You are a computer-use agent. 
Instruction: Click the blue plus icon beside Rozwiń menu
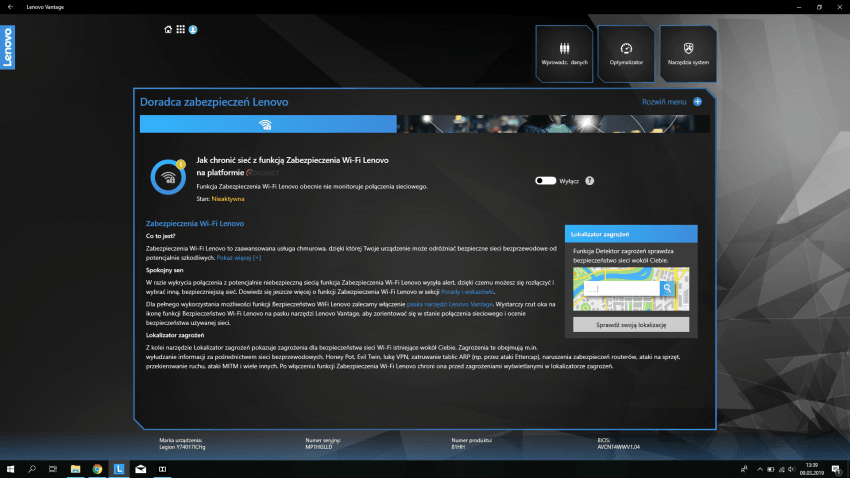[698, 102]
